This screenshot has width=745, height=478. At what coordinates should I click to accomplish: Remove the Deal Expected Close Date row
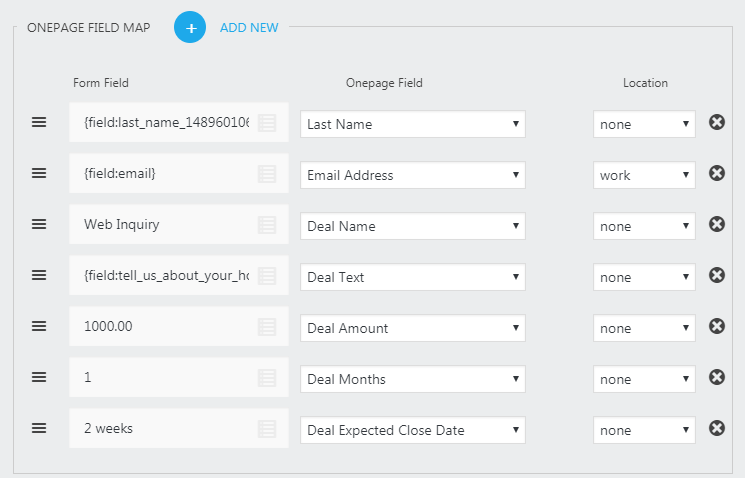716,428
